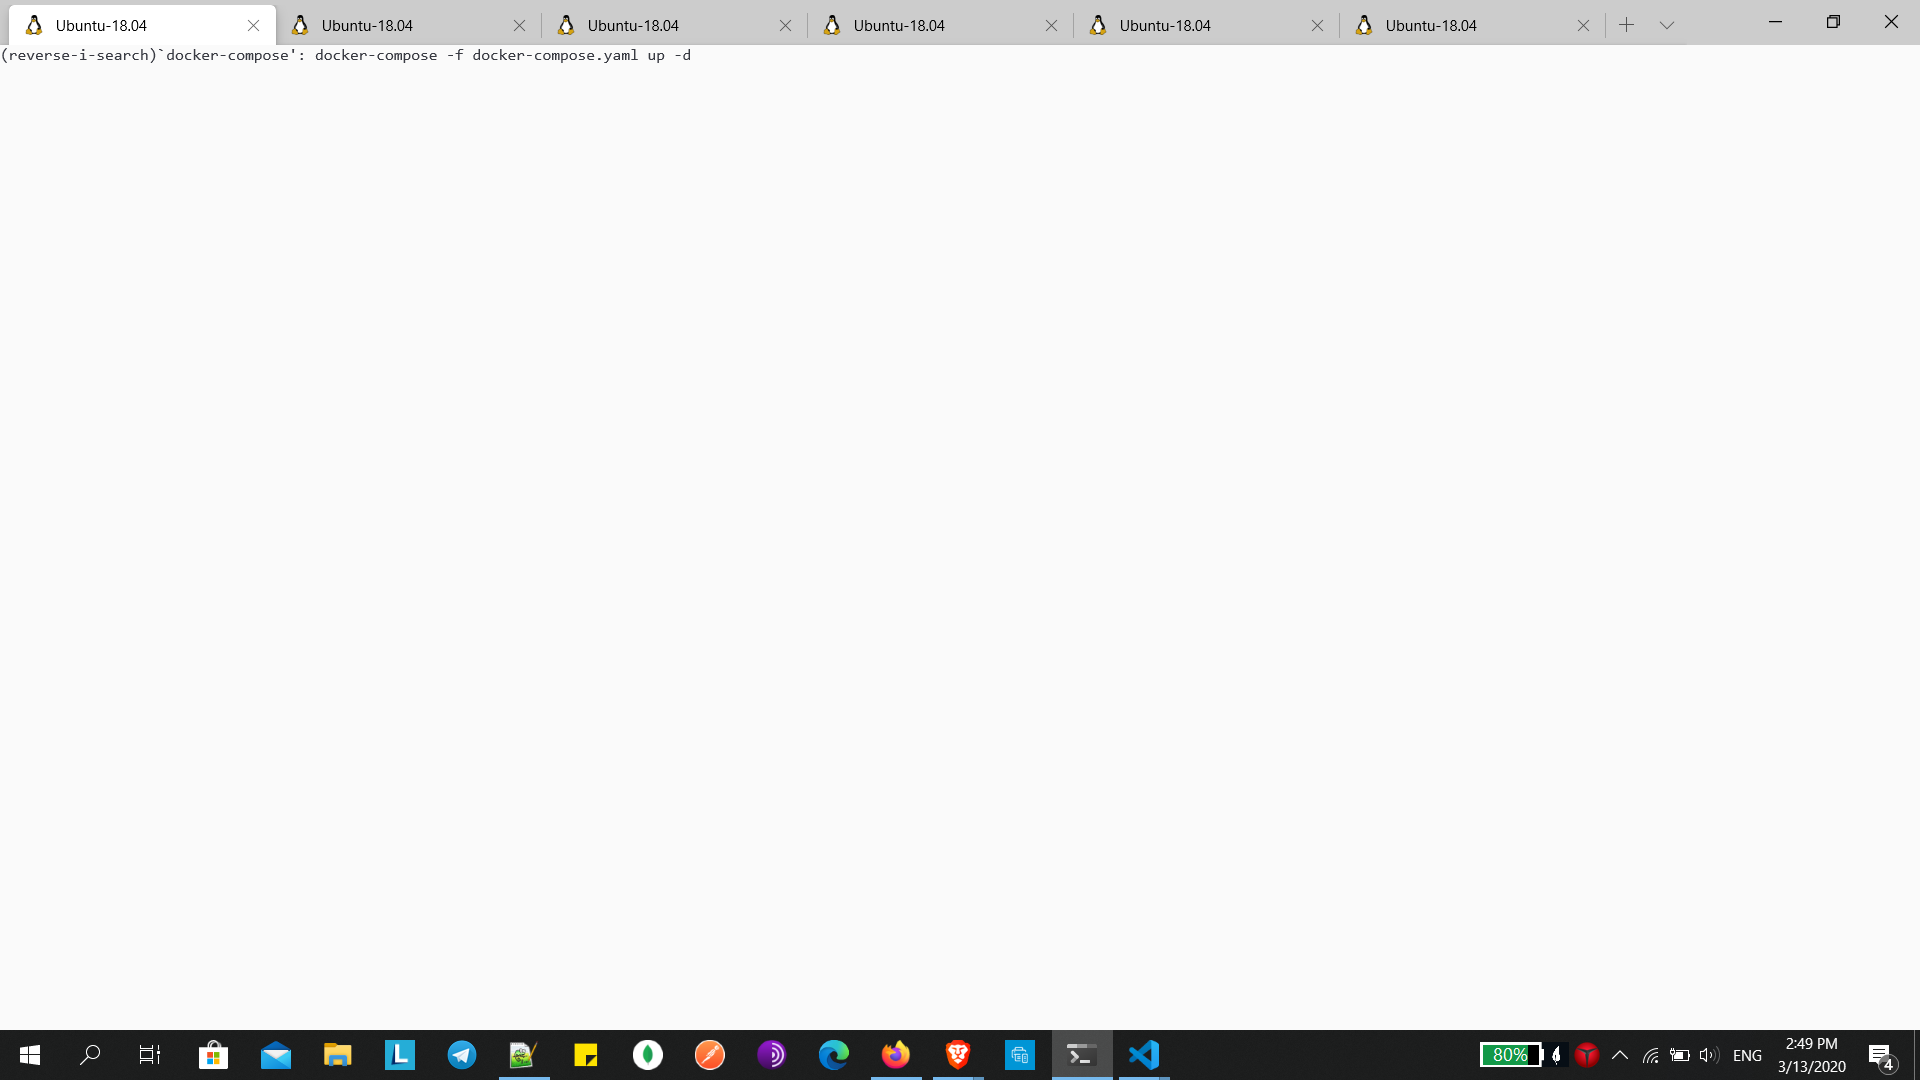The height and width of the screenshot is (1080, 1920).
Task: Click the 80% battery level indicator
Action: click(x=1510, y=1055)
